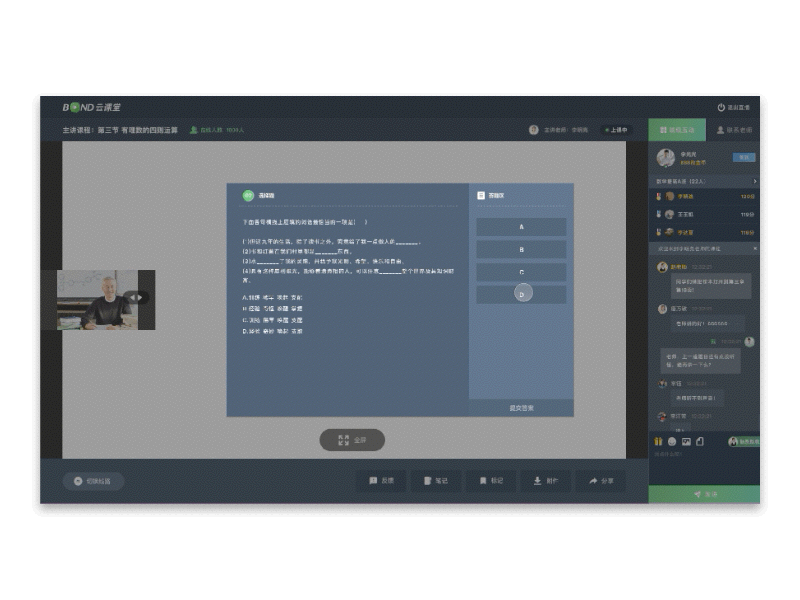Click the image upload icon in chat toolbar
800x600 pixels.
[x=686, y=441]
